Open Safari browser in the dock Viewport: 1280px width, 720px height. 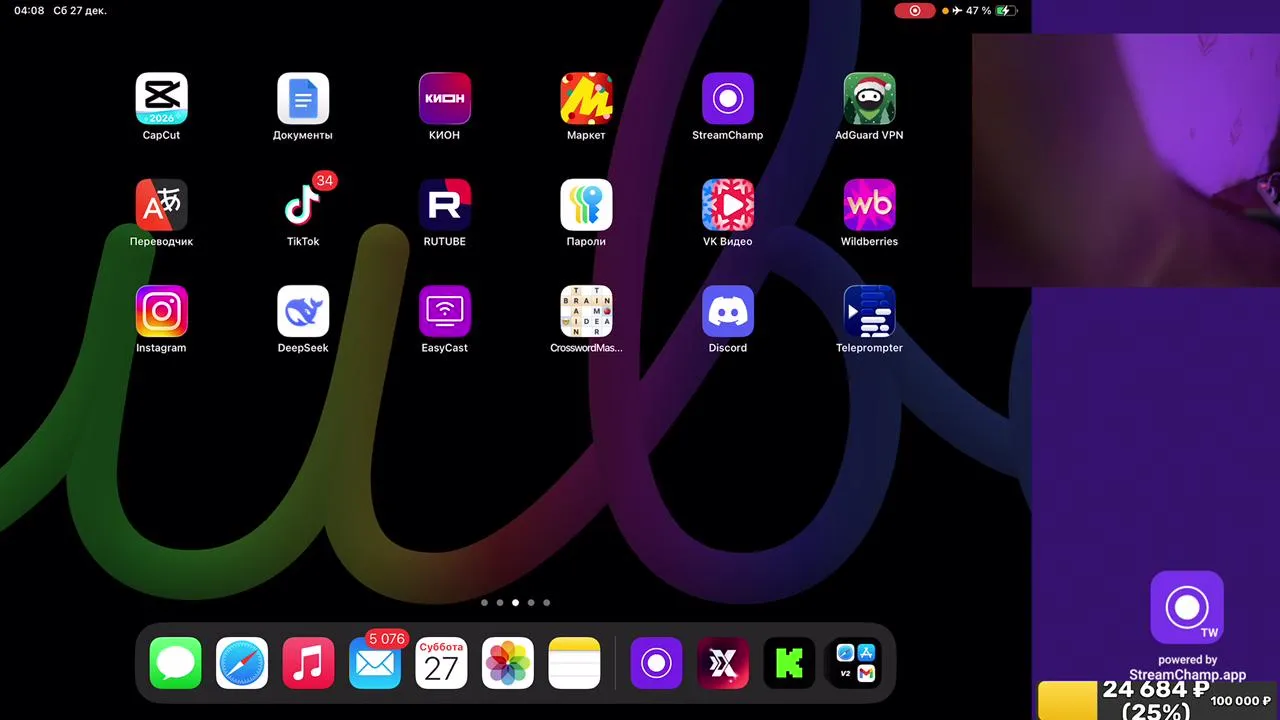[x=242, y=663]
